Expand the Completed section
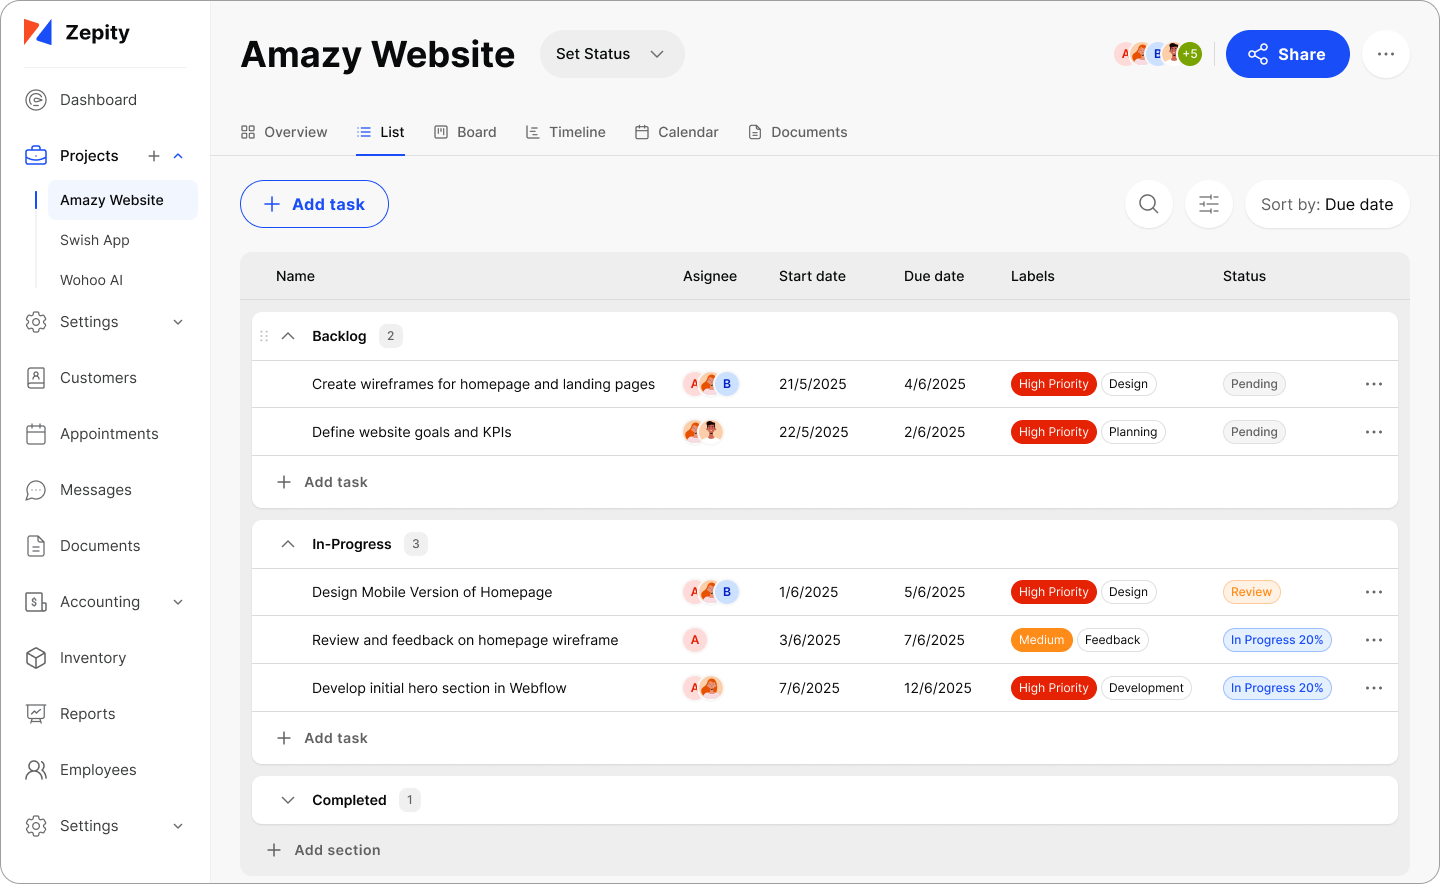Image resolution: width=1440 pixels, height=884 pixels. coord(288,800)
